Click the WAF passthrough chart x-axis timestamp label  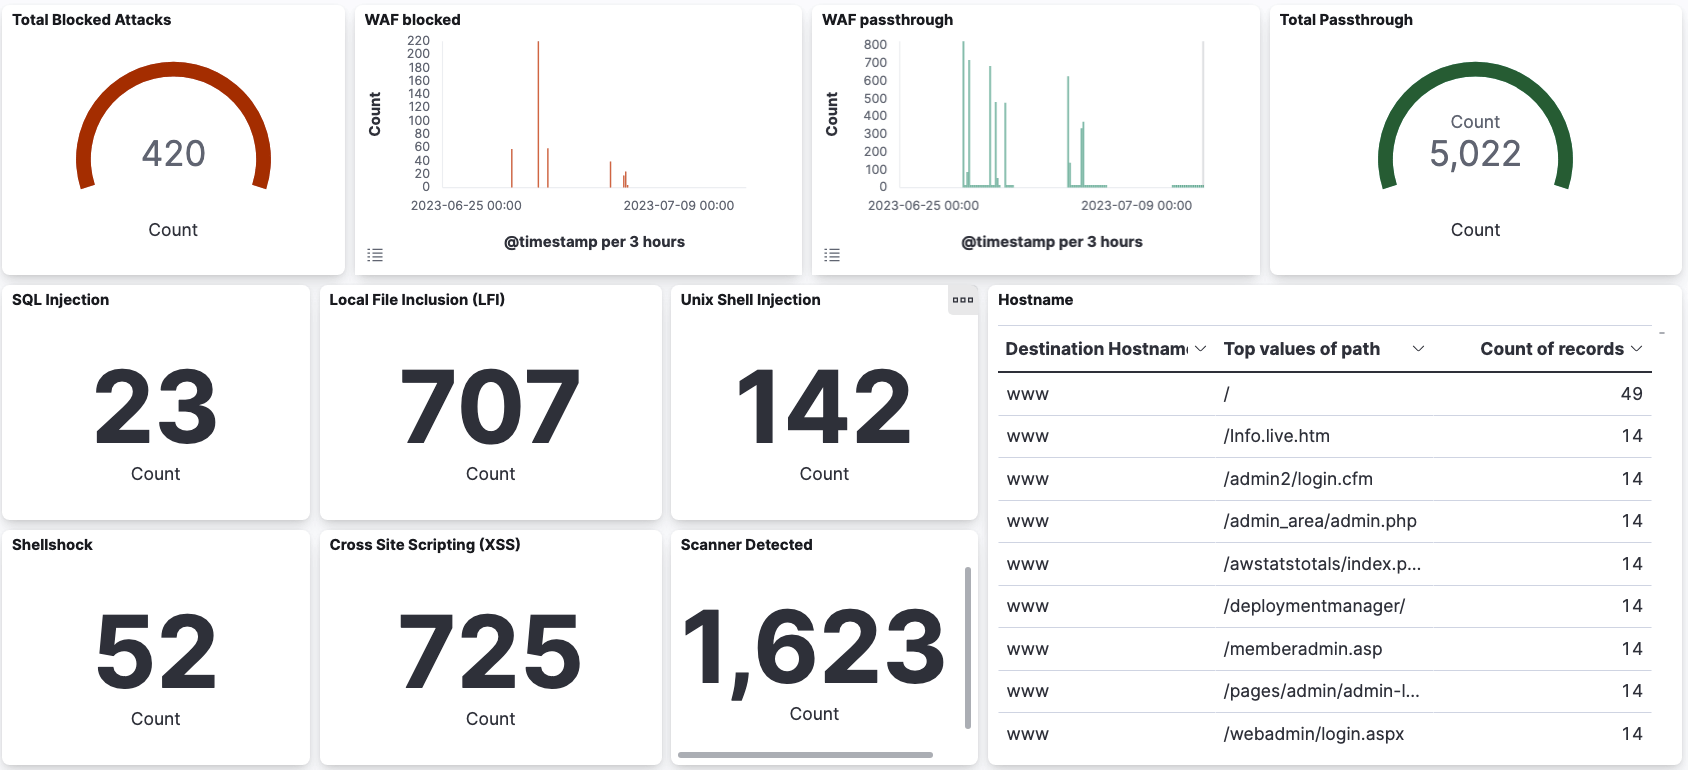[x=1051, y=242]
